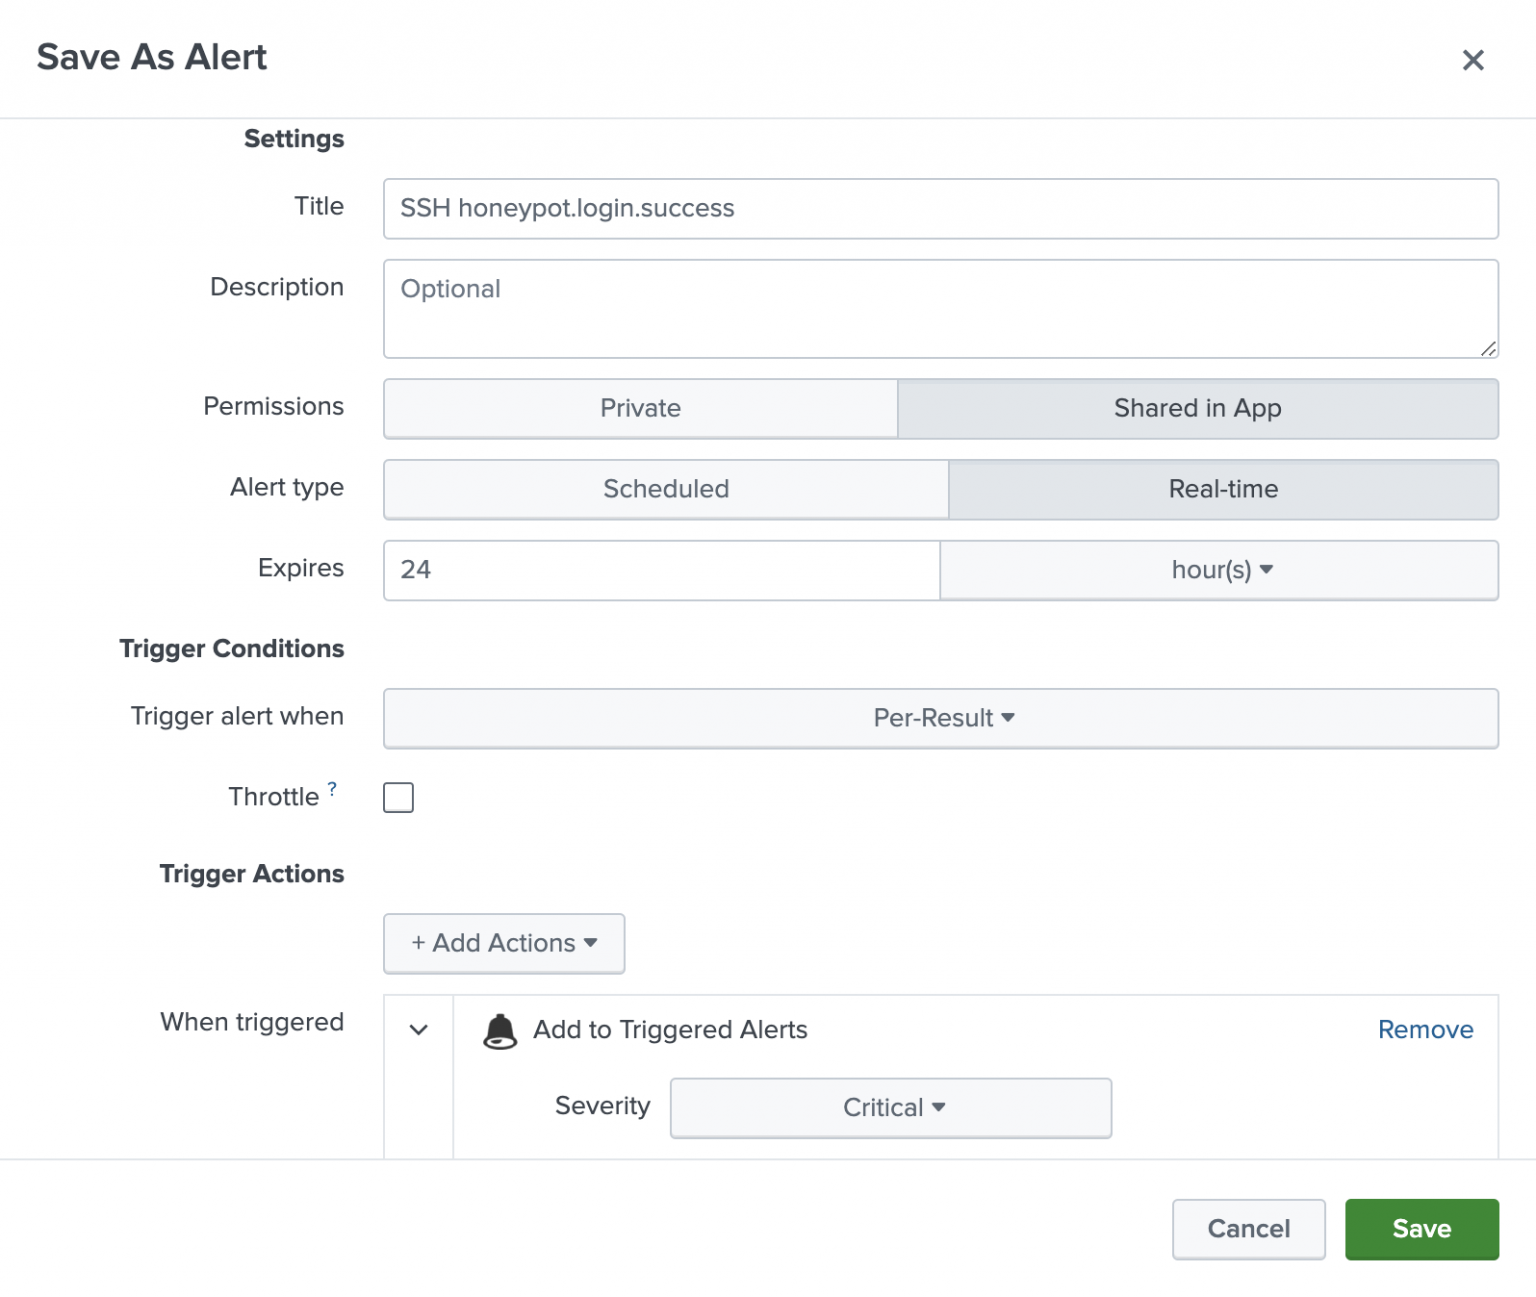This screenshot has width=1536, height=1297.
Task: Click inside the Description field
Action: [940, 308]
